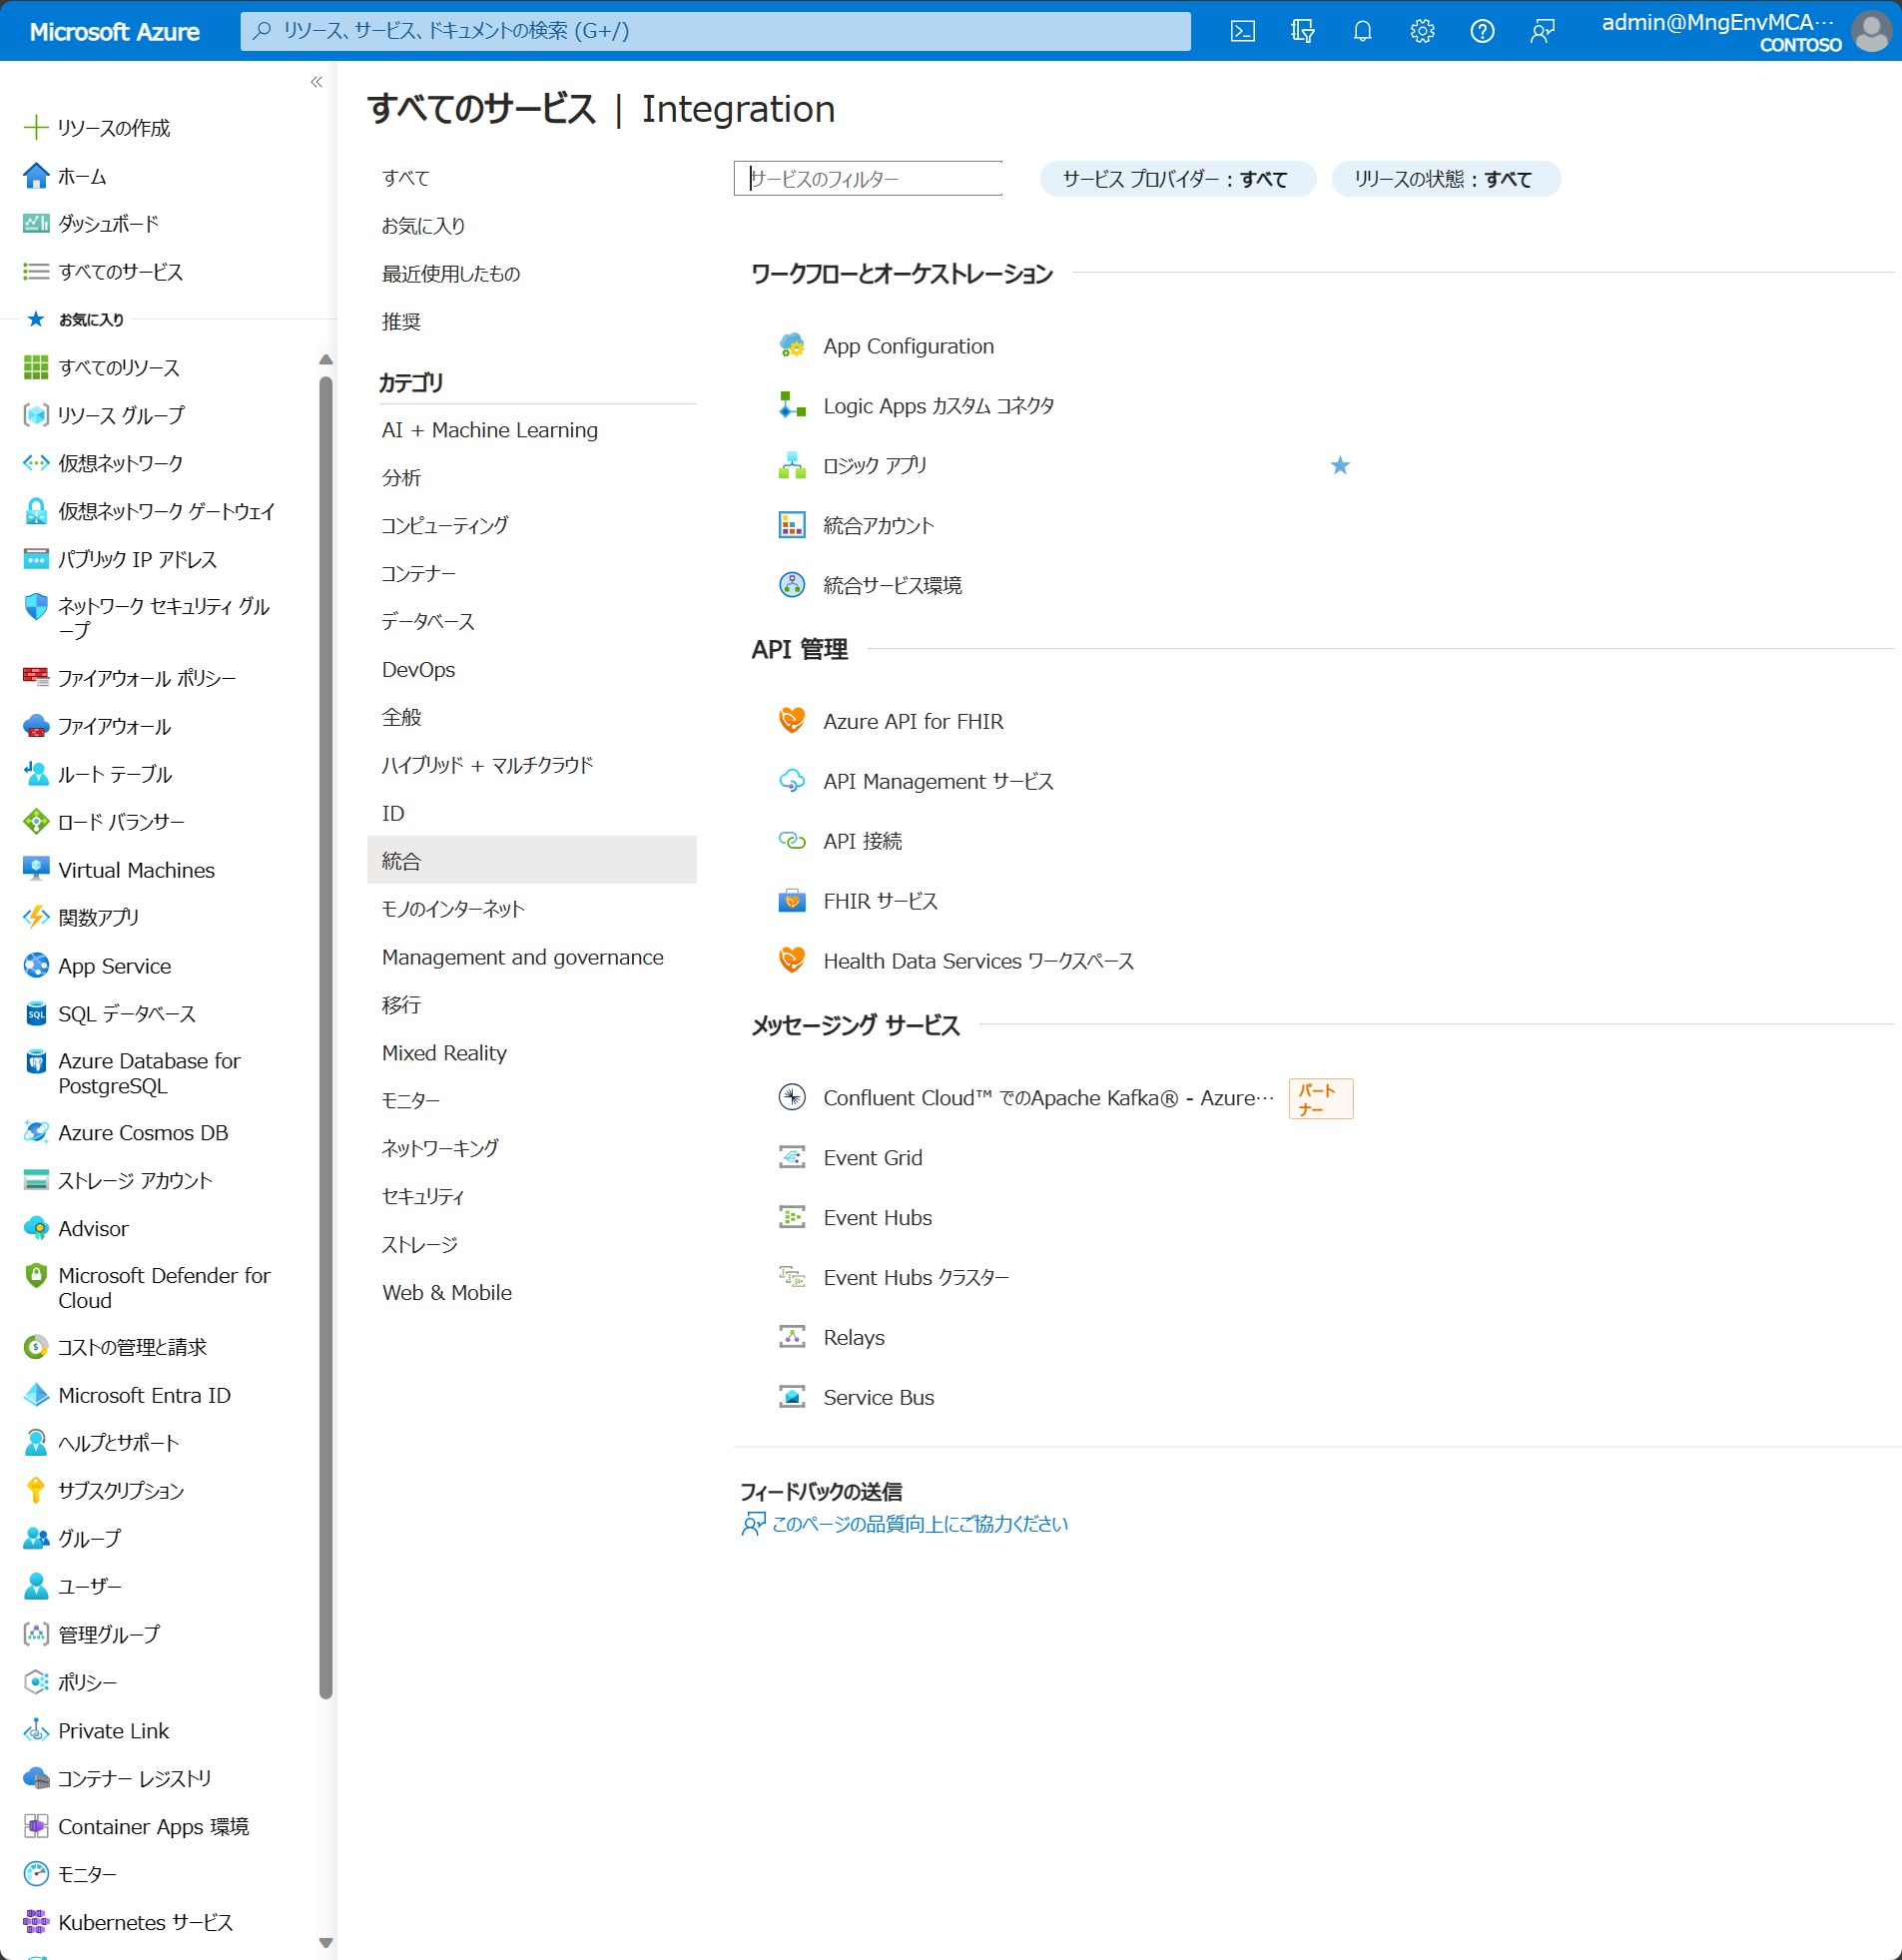Click Azure API for FHIR icon
Screen dimensions: 1902x1960
coord(792,721)
